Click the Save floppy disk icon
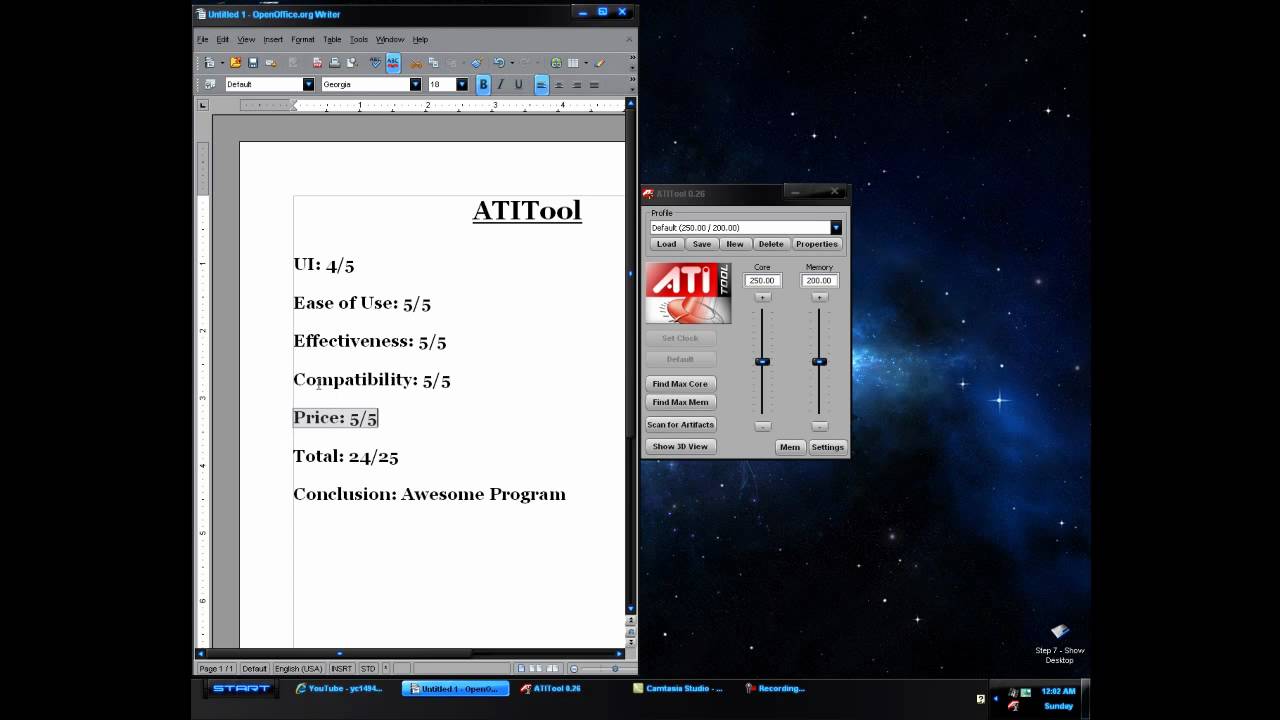Viewport: 1280px width, 720px height. pyautogui.click(x=253, y=62)
